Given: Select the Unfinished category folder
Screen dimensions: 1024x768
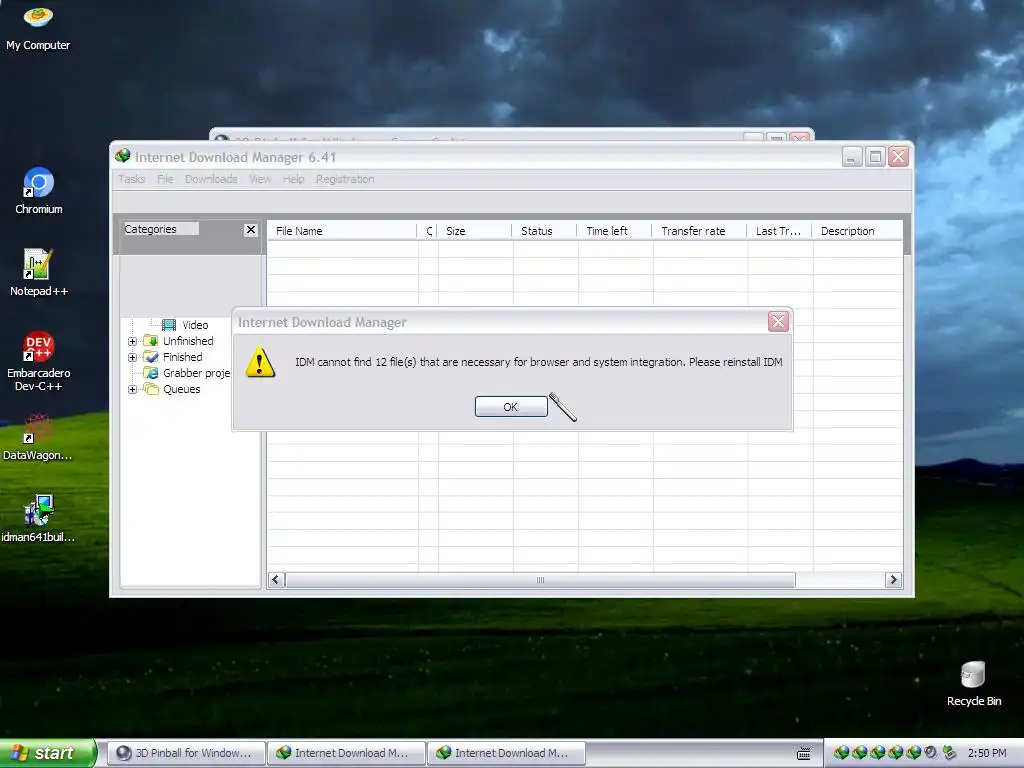Looking at the screenshot, I should 178,341.
